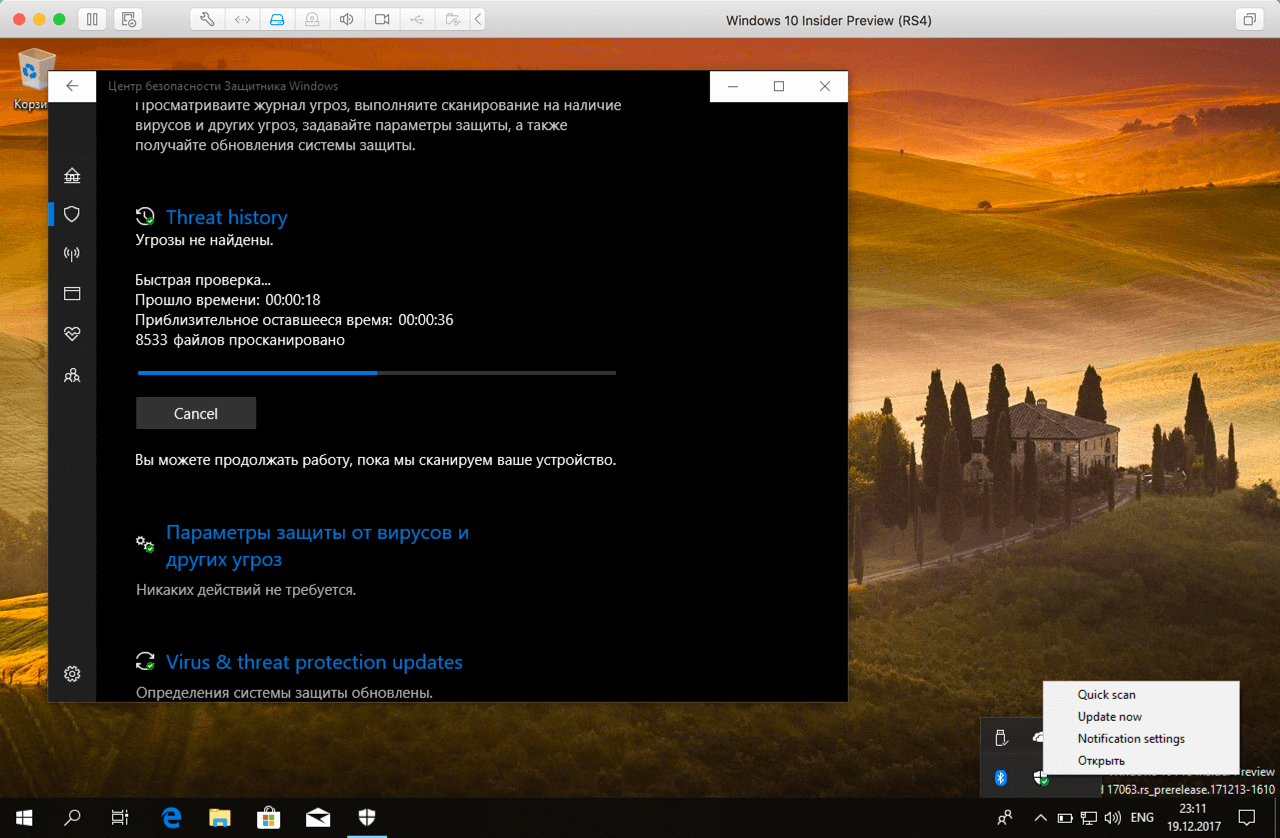Click the shared folders toolbar icon
Image resolution: width=1280 pixels, height=838 pixels.
point(452,19)
